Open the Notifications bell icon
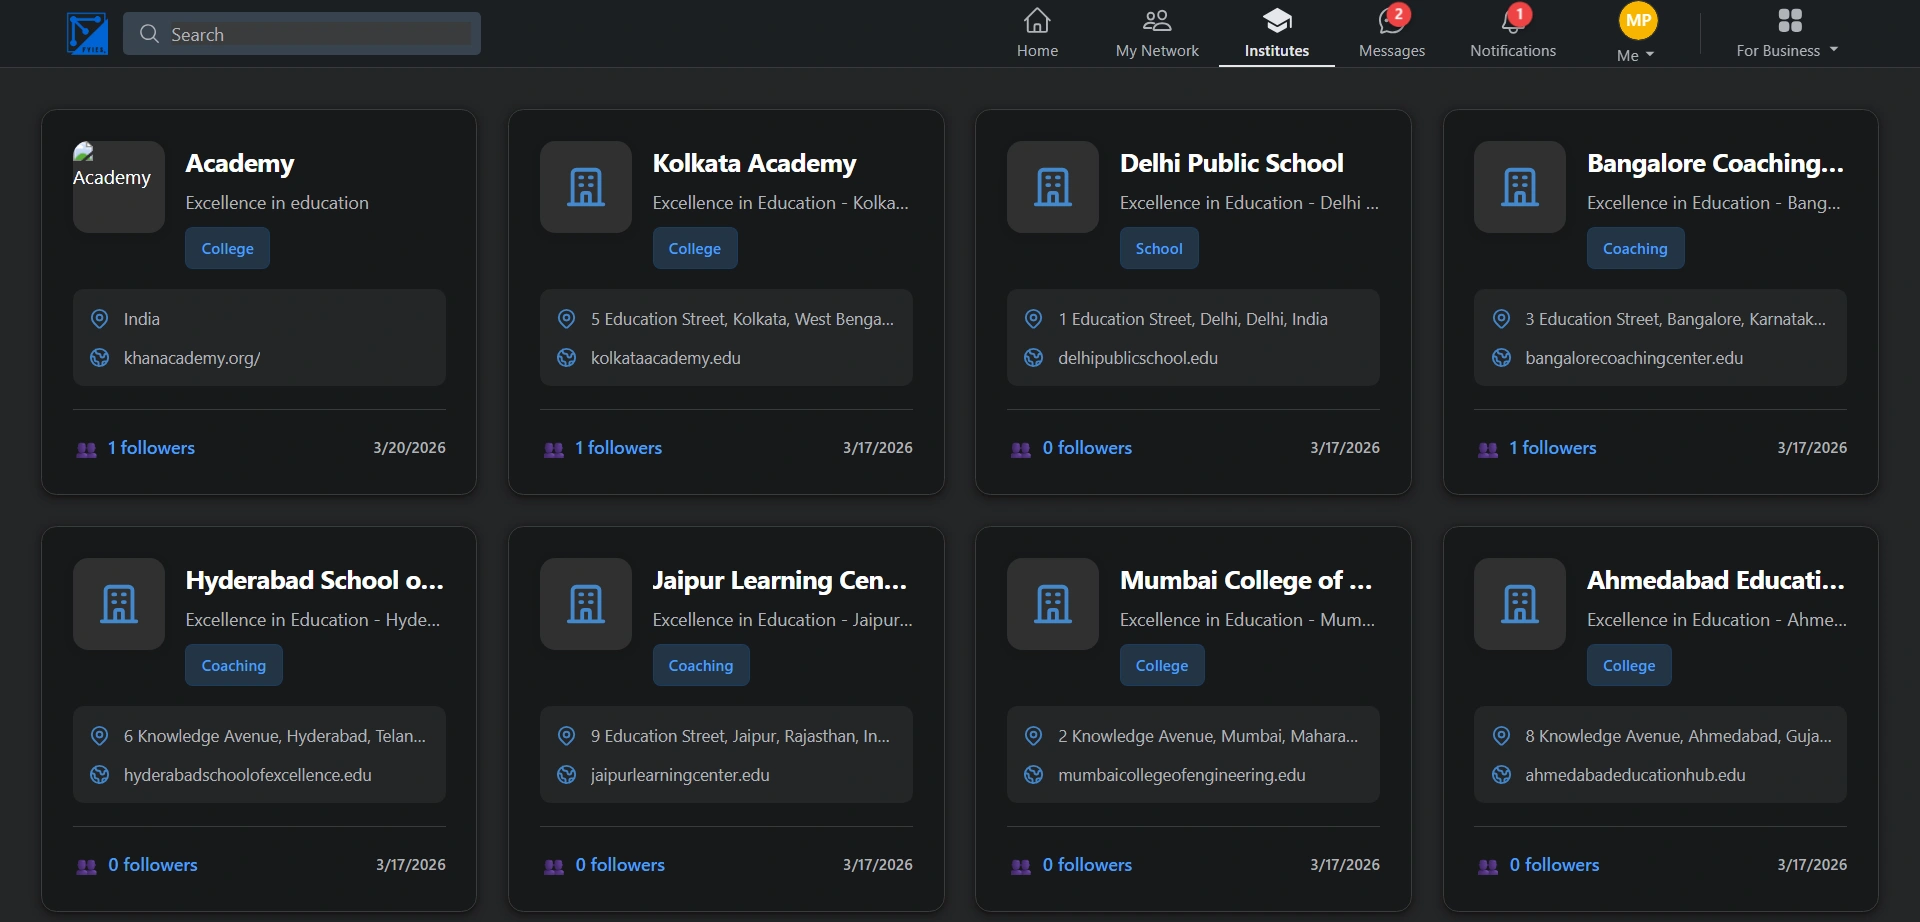 (x=1512, y=21)
